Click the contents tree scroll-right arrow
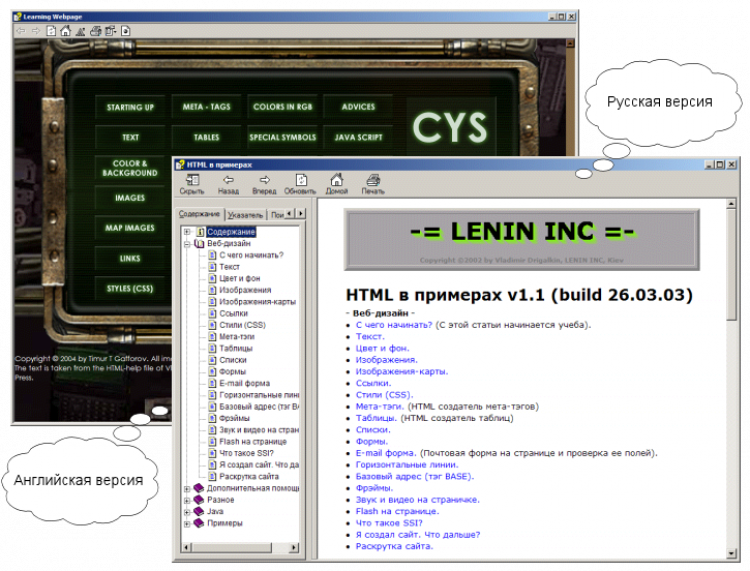 (x=294, y=547)
